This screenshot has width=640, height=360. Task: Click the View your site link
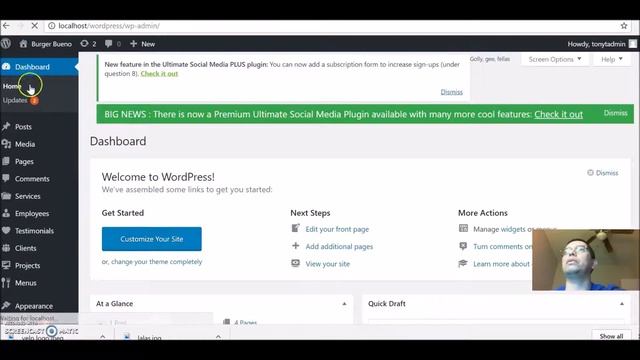click(328, 264)
